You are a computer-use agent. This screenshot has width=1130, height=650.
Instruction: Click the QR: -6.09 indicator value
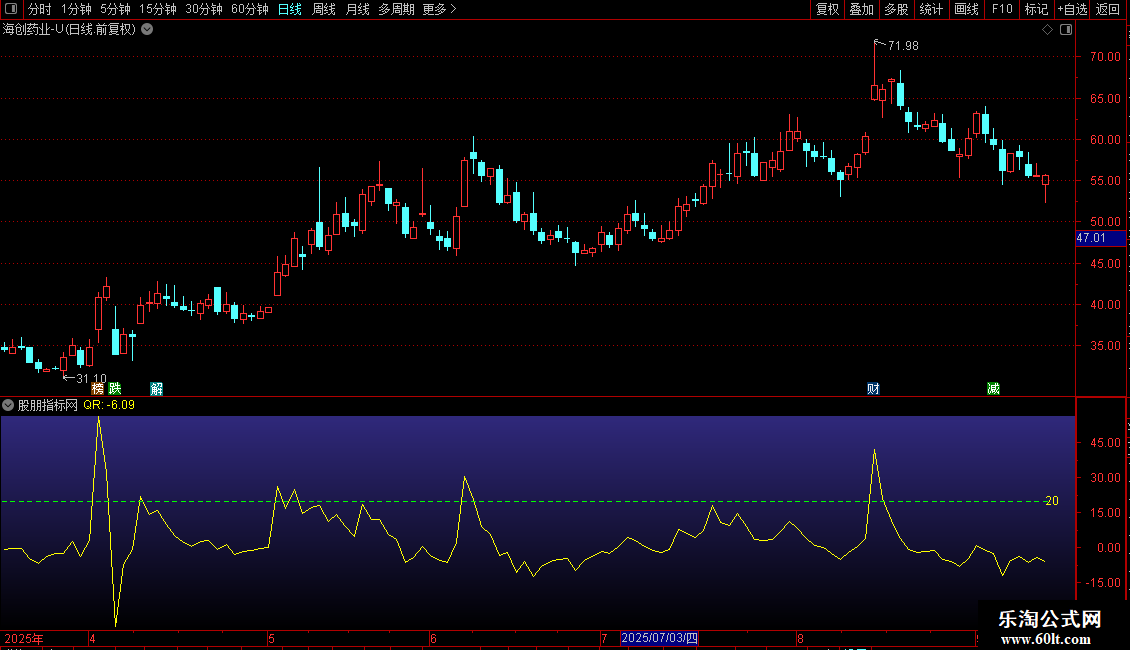(109, 405)
